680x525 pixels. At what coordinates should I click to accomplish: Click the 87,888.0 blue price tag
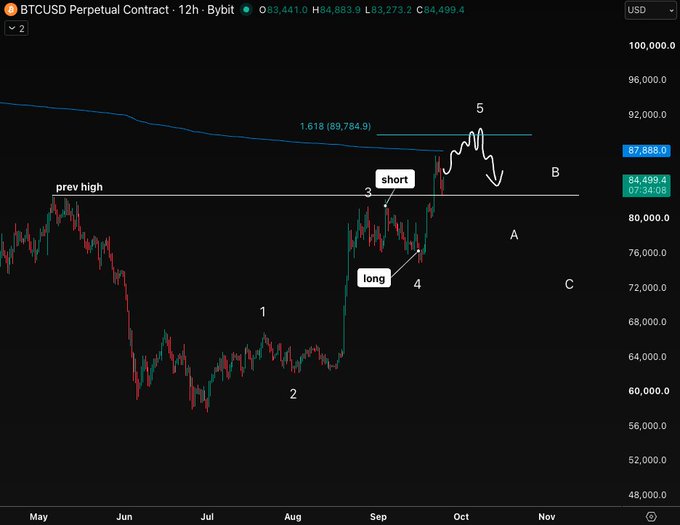[x=647, y=150]
